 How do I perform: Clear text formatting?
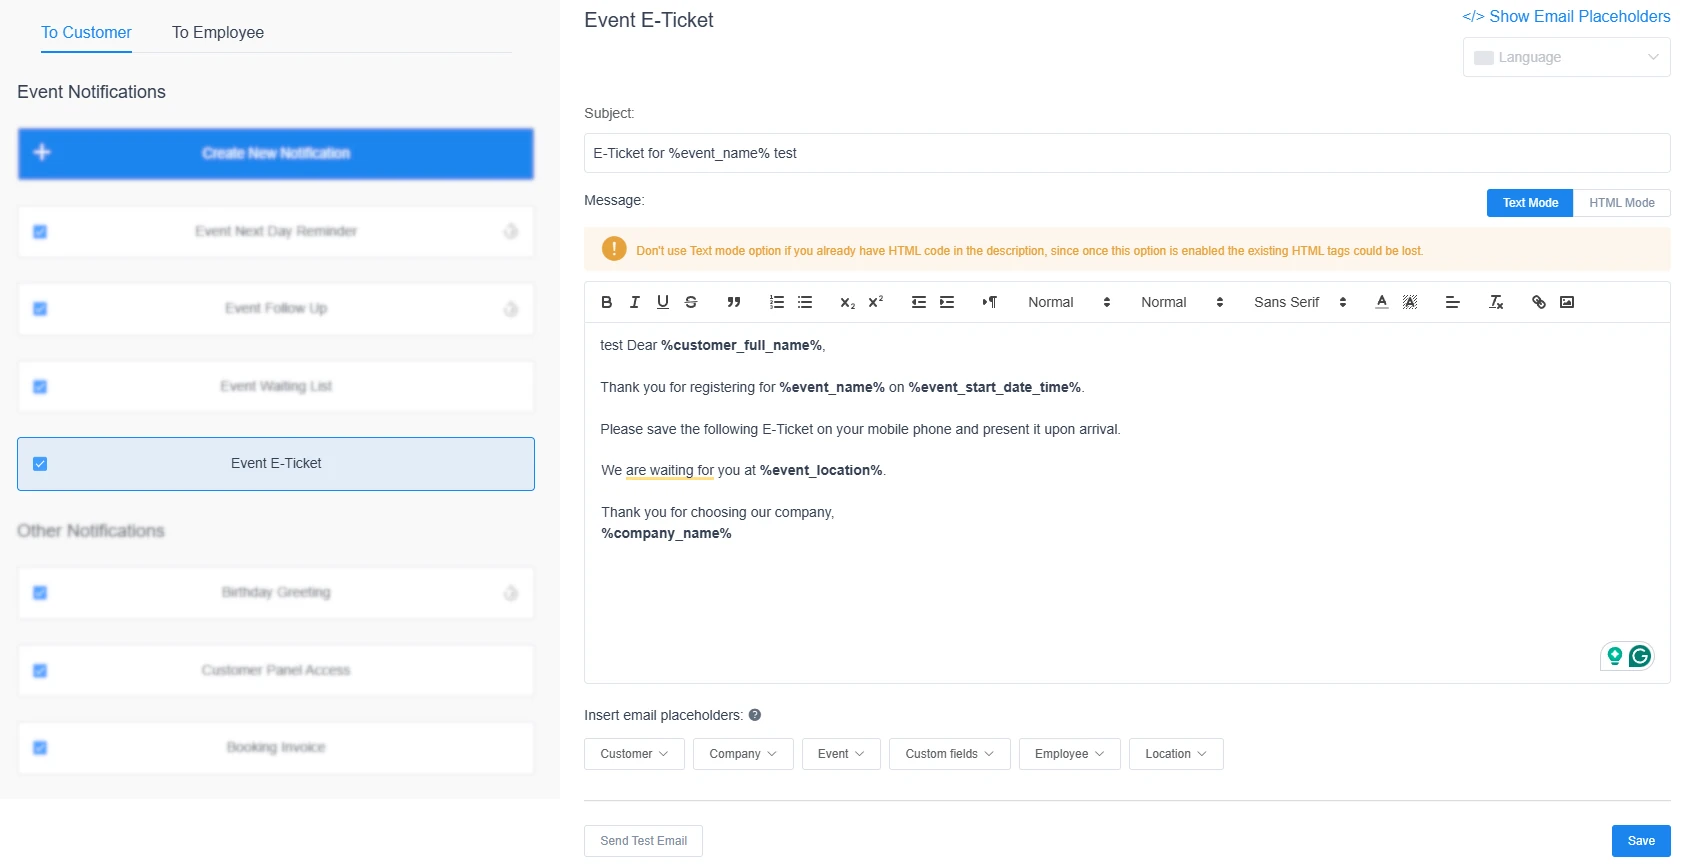tap(1496, 302)
